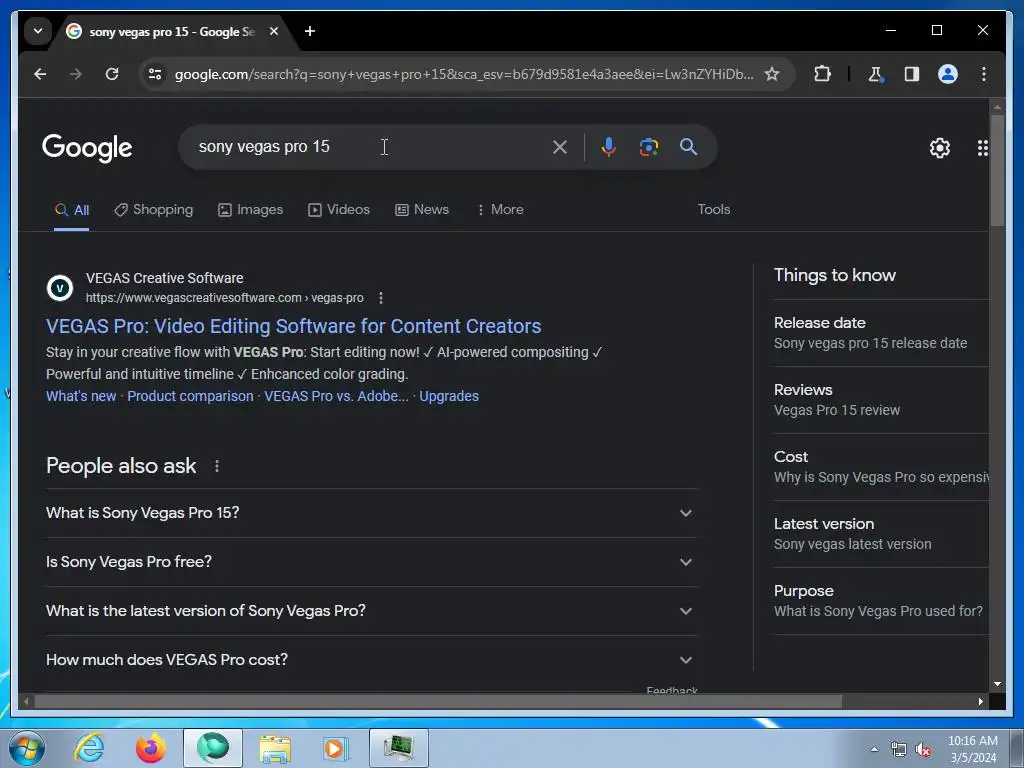Close the sony vegas pro 15 tab
Image resolution: width=1024 pixels, height=768 pixels.
(274, 31)
